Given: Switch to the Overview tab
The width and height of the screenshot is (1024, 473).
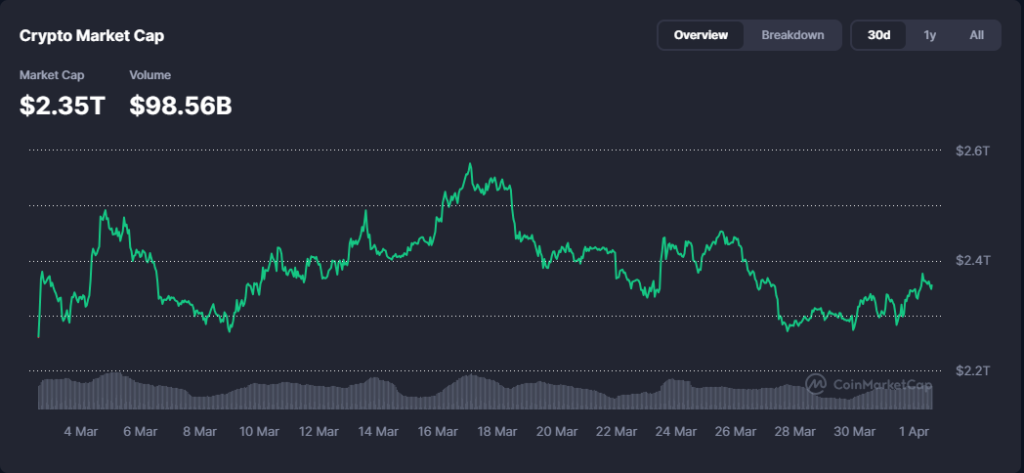Looking at the screenshot, I should coord(700,35).
